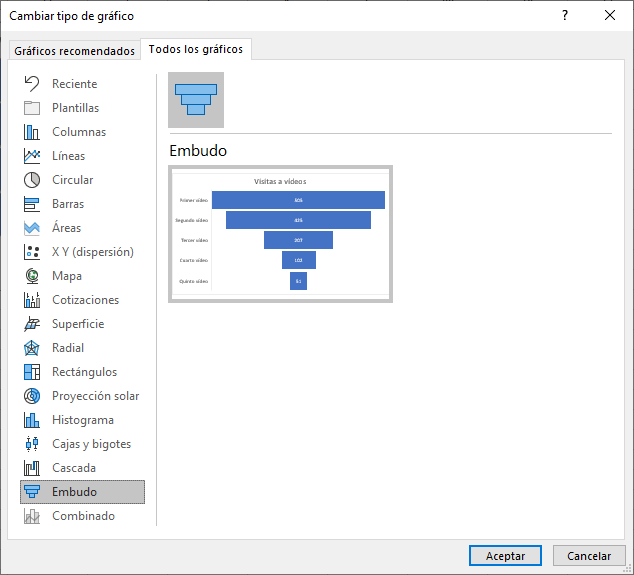Pick the Circular pie chart icon
Viewport: 634px width, 575px height.
click(x=32, y=180)
